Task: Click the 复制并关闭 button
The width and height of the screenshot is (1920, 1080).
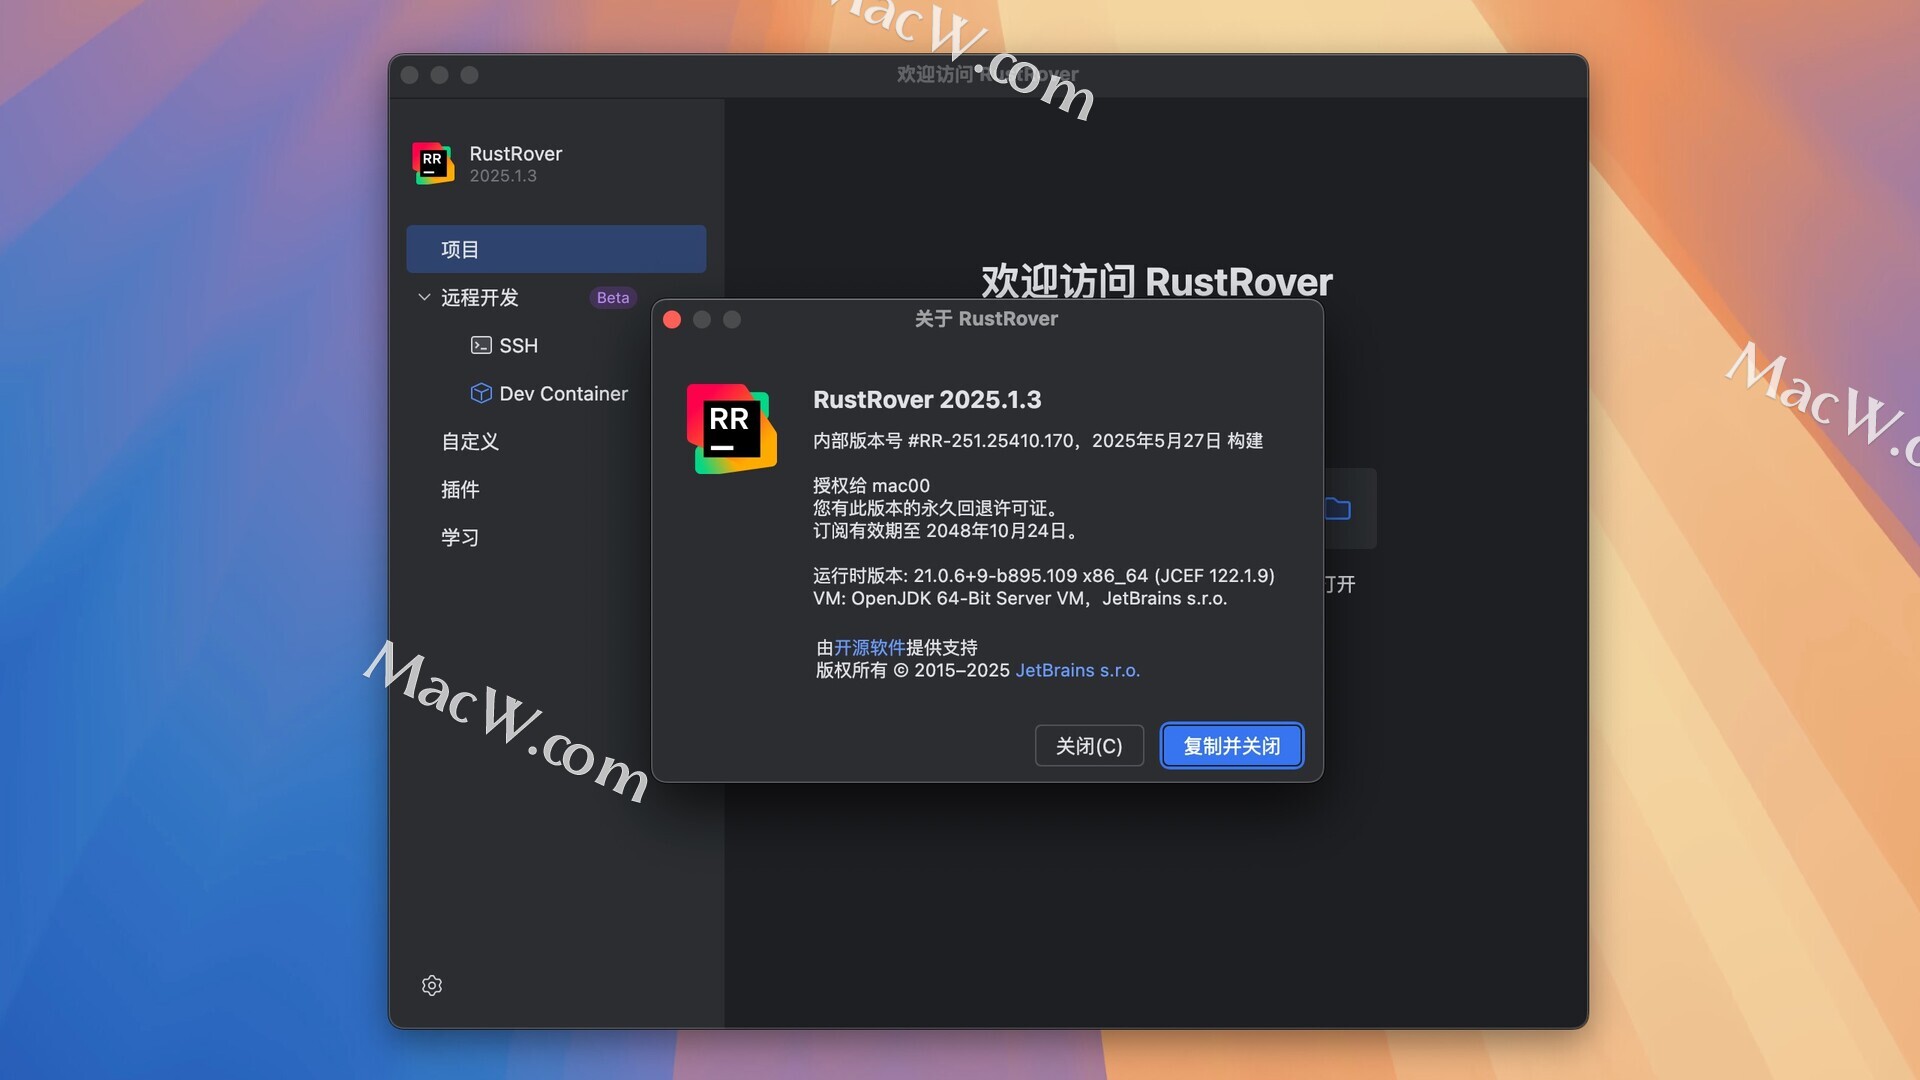Action: (x=1232, y=746)
